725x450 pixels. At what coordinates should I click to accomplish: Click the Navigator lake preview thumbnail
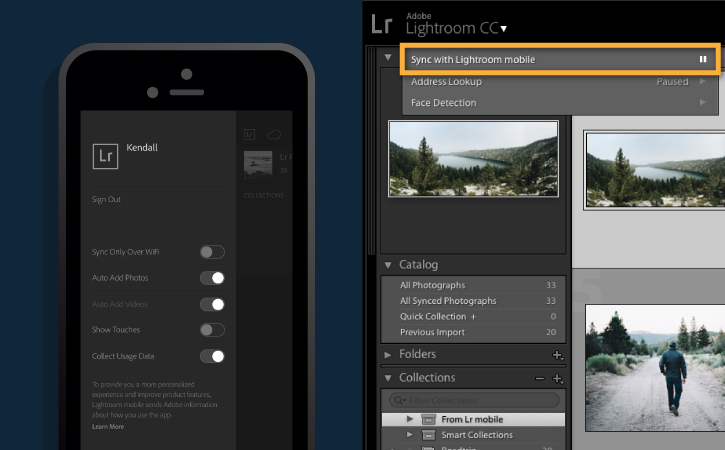coord(473,159)
